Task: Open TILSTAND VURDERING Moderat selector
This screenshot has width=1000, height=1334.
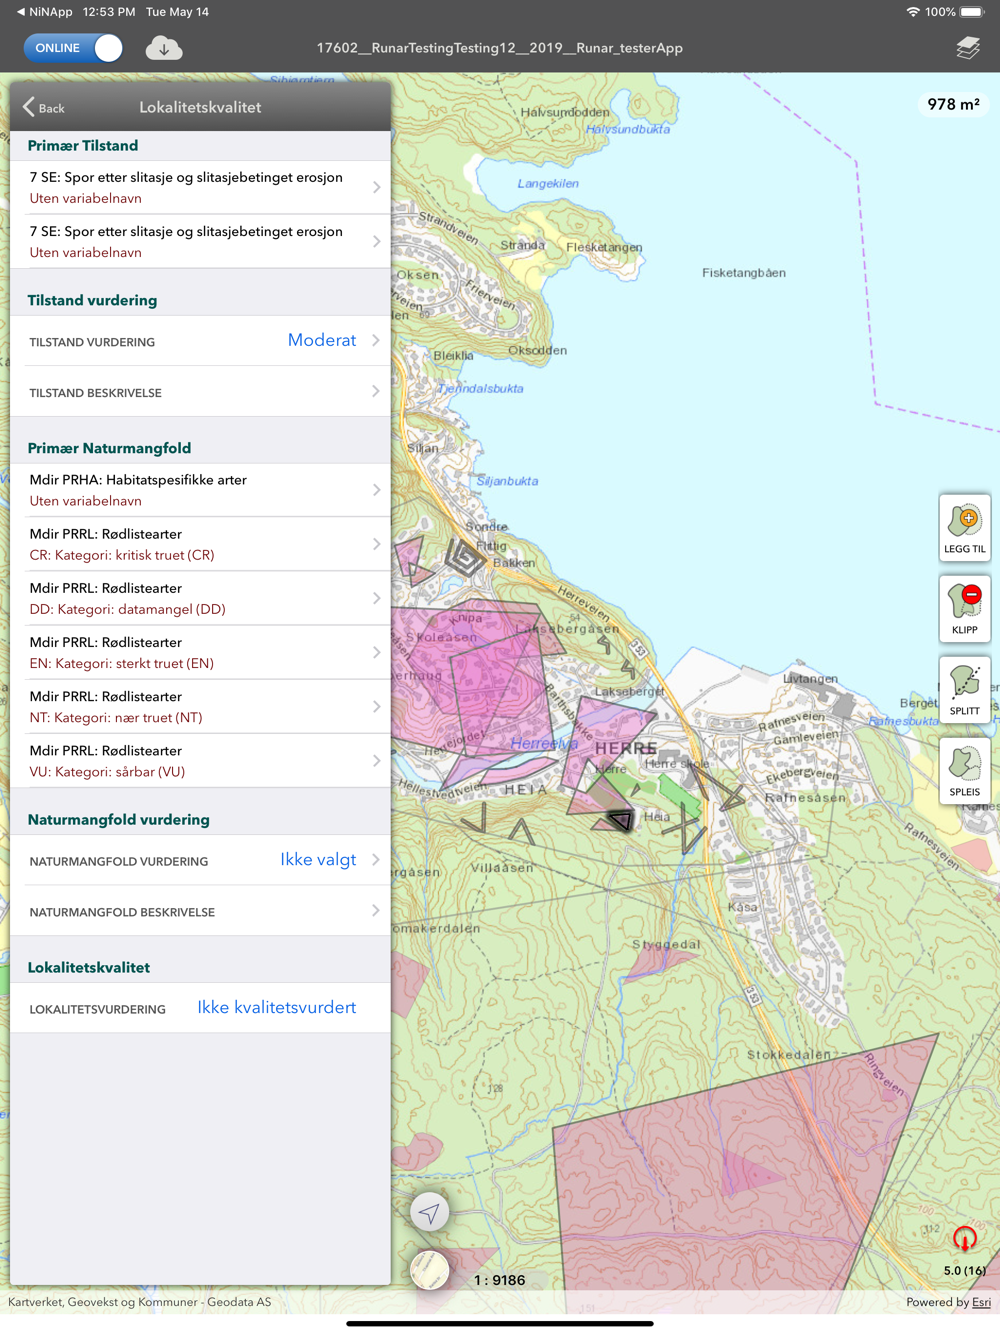Action: tap(200, 341)
